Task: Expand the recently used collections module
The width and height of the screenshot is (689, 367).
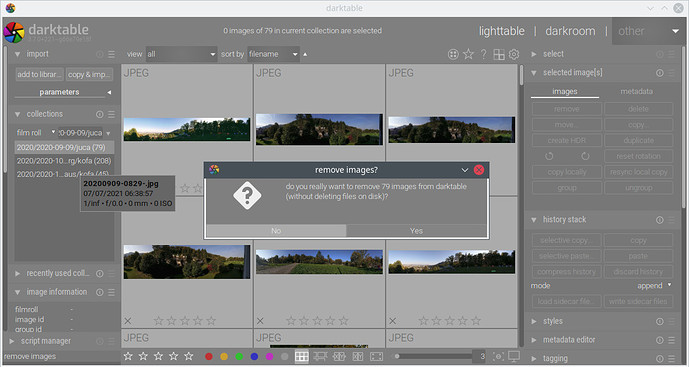Action: pos(18,273)
